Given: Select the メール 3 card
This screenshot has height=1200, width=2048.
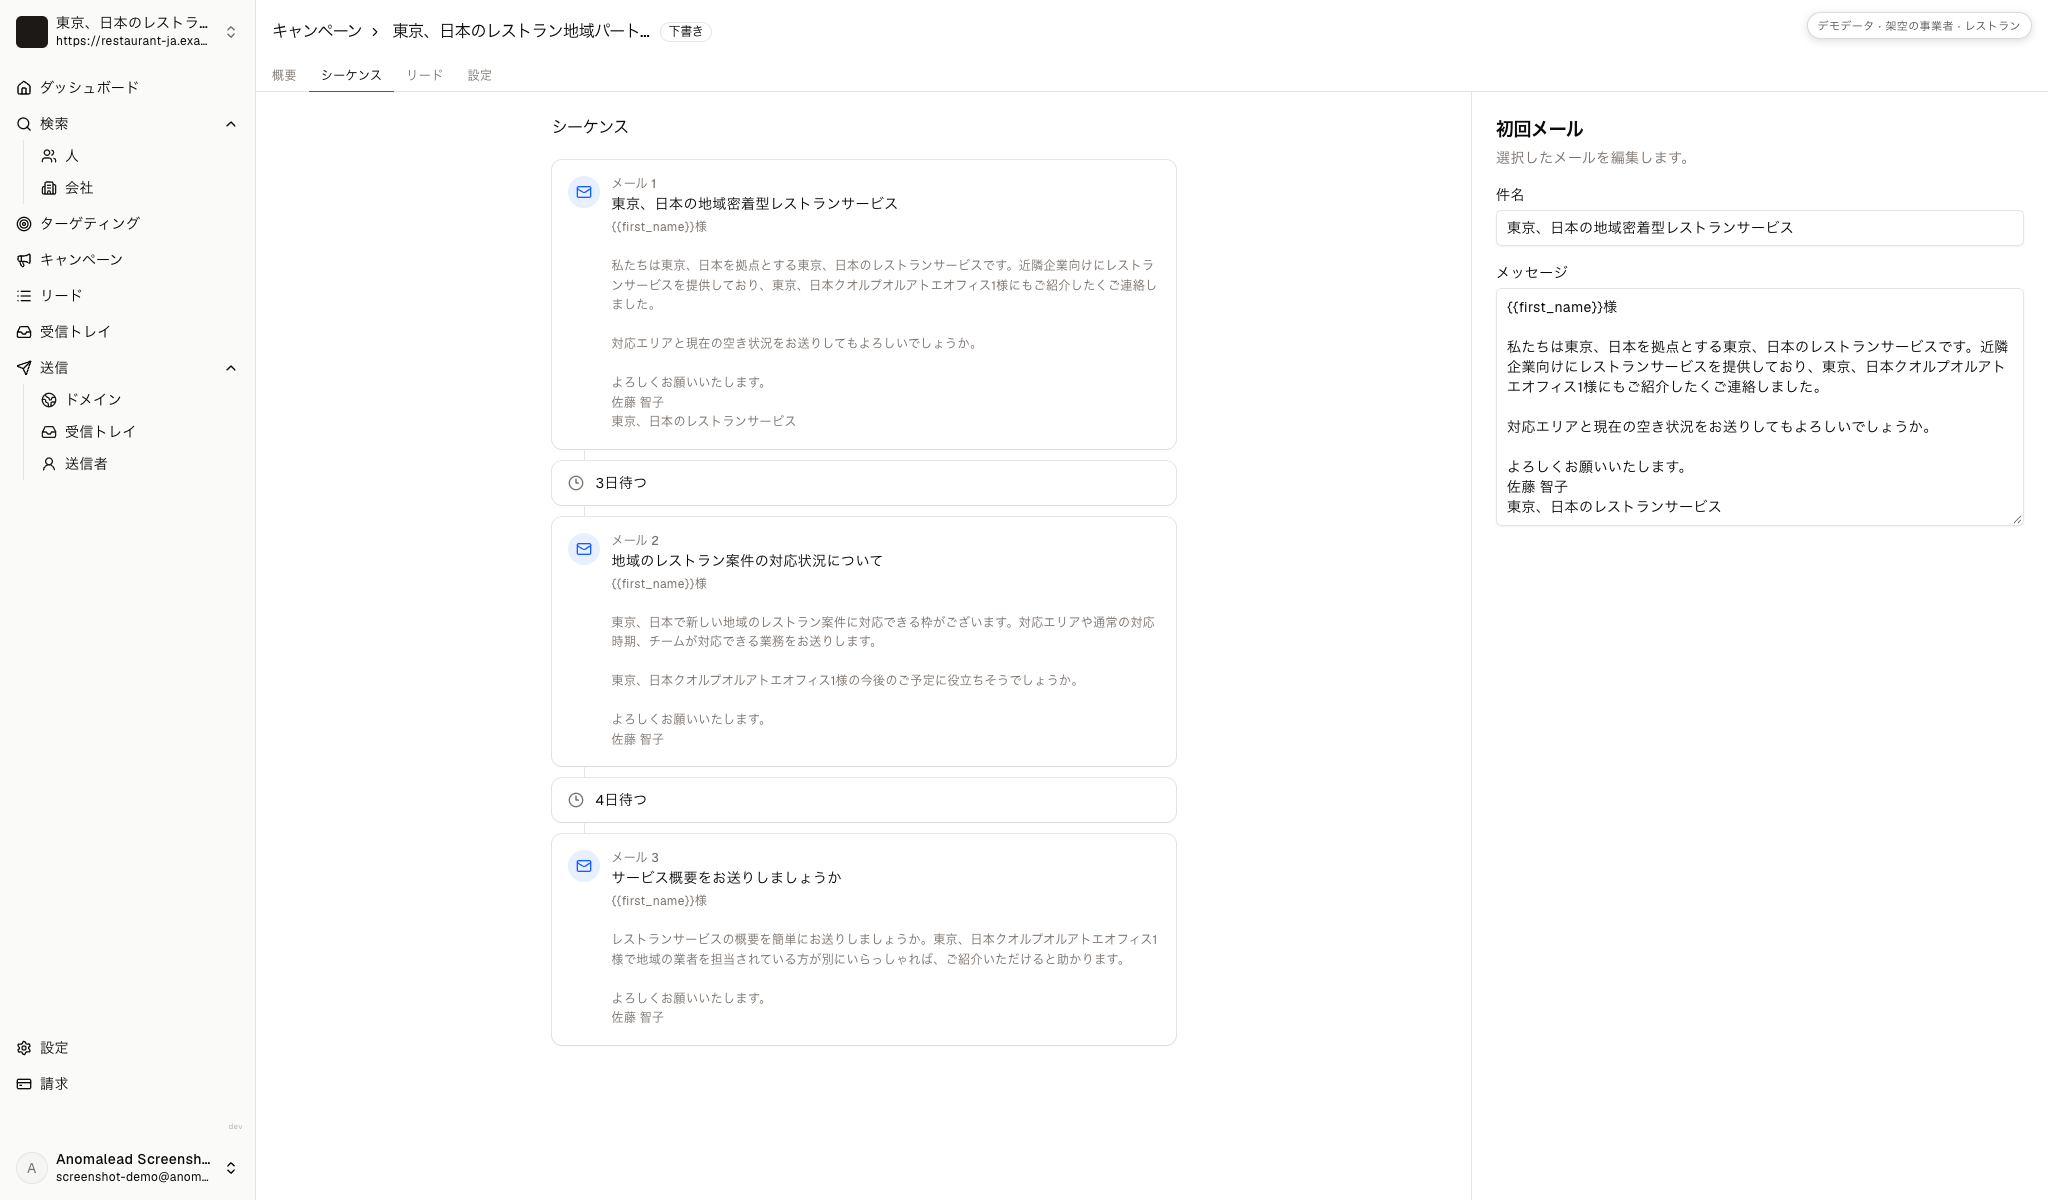Looking at the screenshot, I should (864, 940).
